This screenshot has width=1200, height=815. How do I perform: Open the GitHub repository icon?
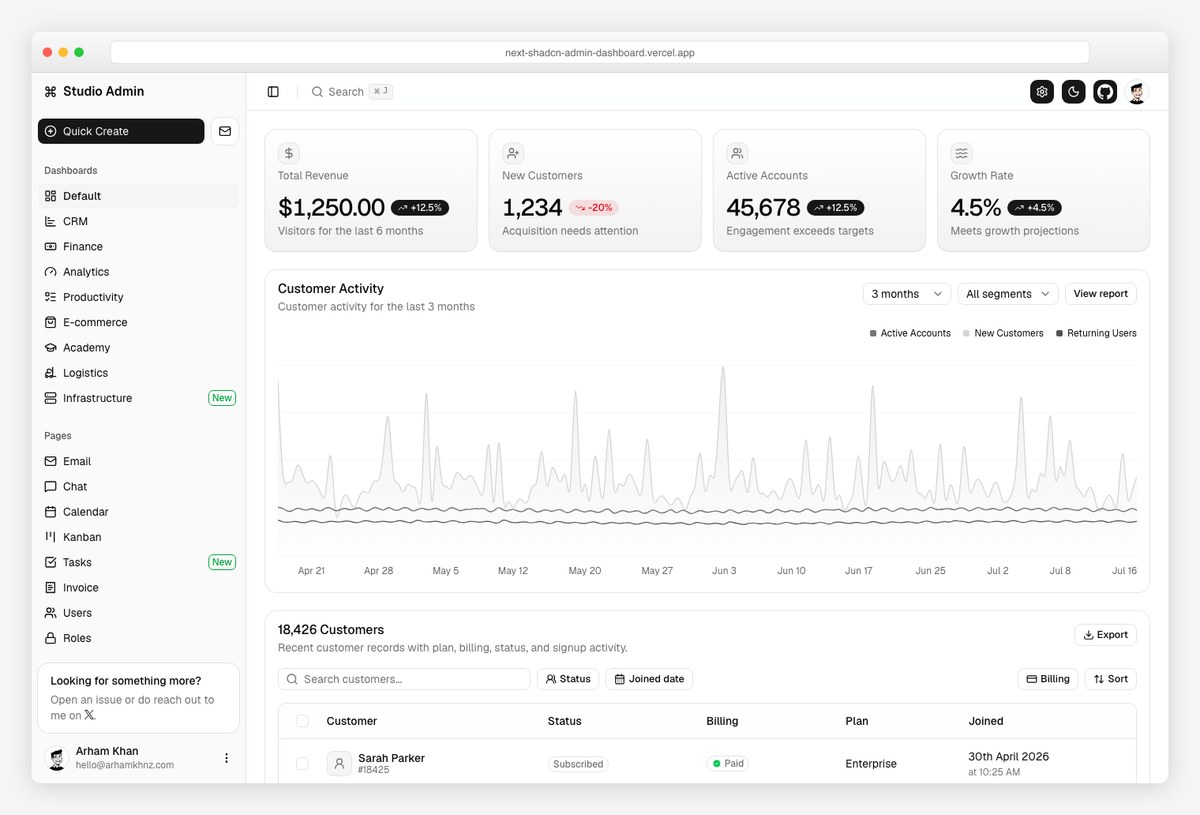[x=1105, y=92]
